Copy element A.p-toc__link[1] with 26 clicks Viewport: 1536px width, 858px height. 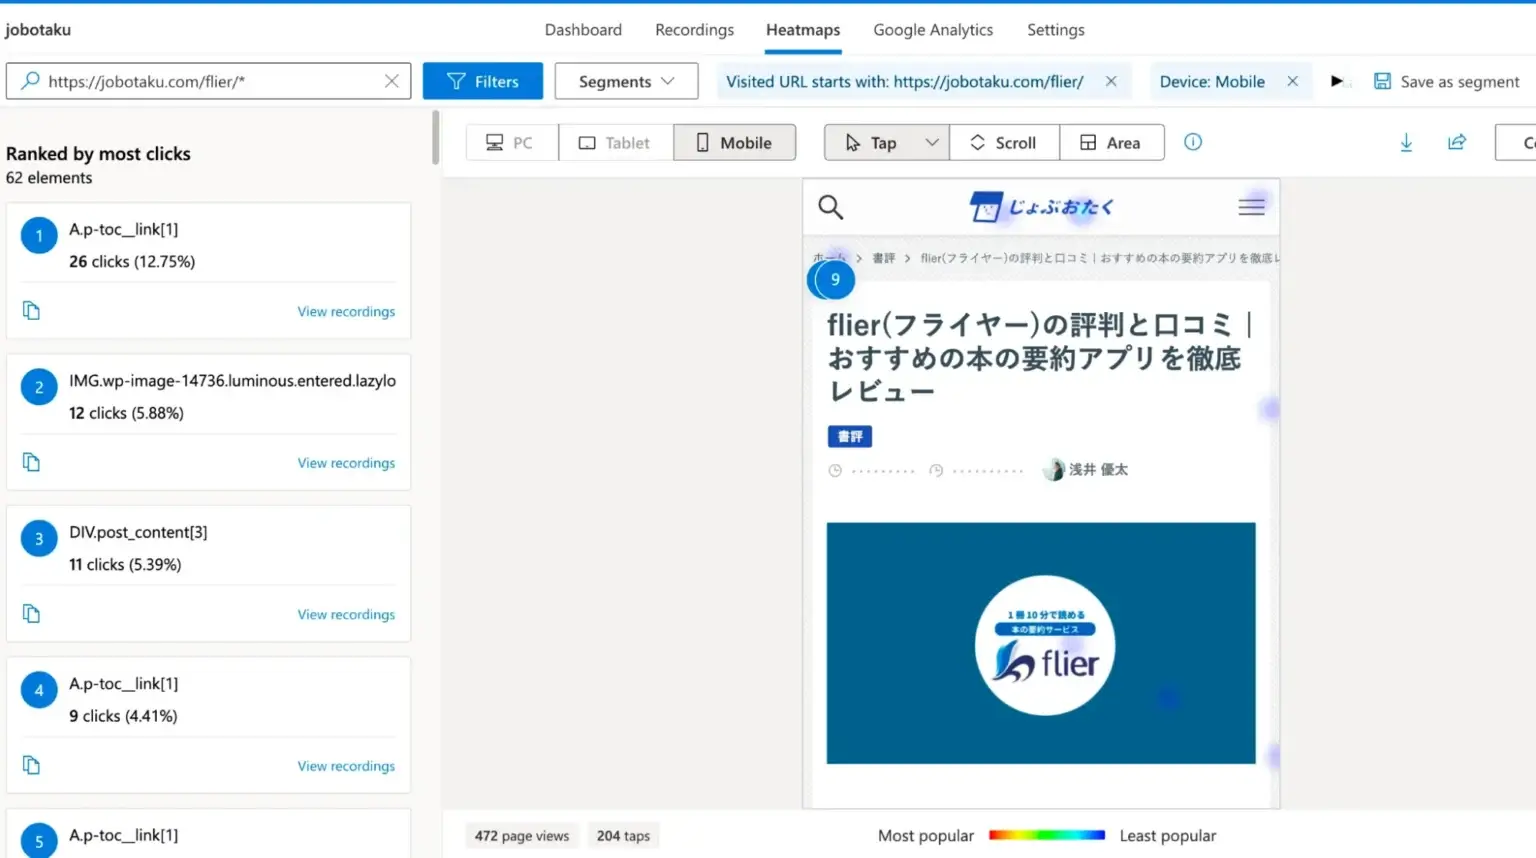(x=31, y=311)
